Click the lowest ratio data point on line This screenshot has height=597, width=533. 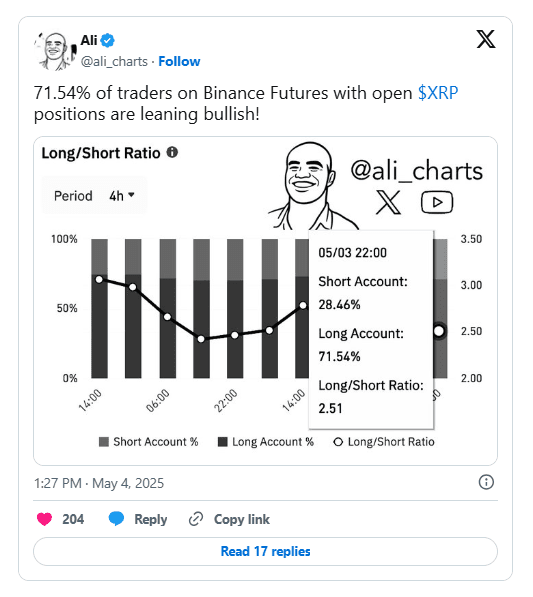pyautogui.click(x=201, y=339)
